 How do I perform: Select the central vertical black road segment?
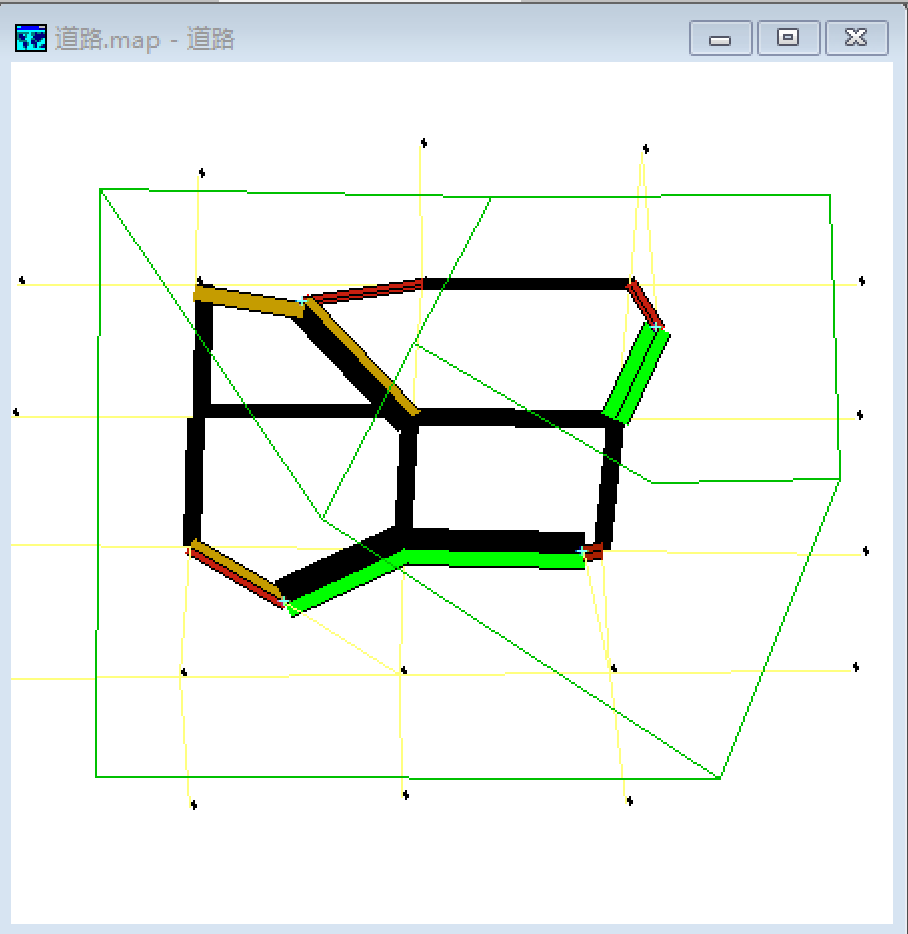click(x=406, y=475)
